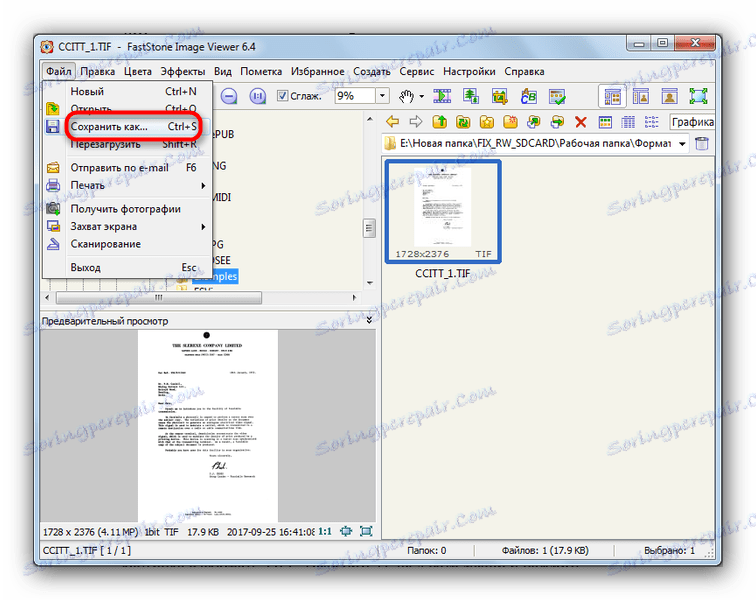
Task: Switch to thumbnails view mode icon
Action: coord(605,122)
